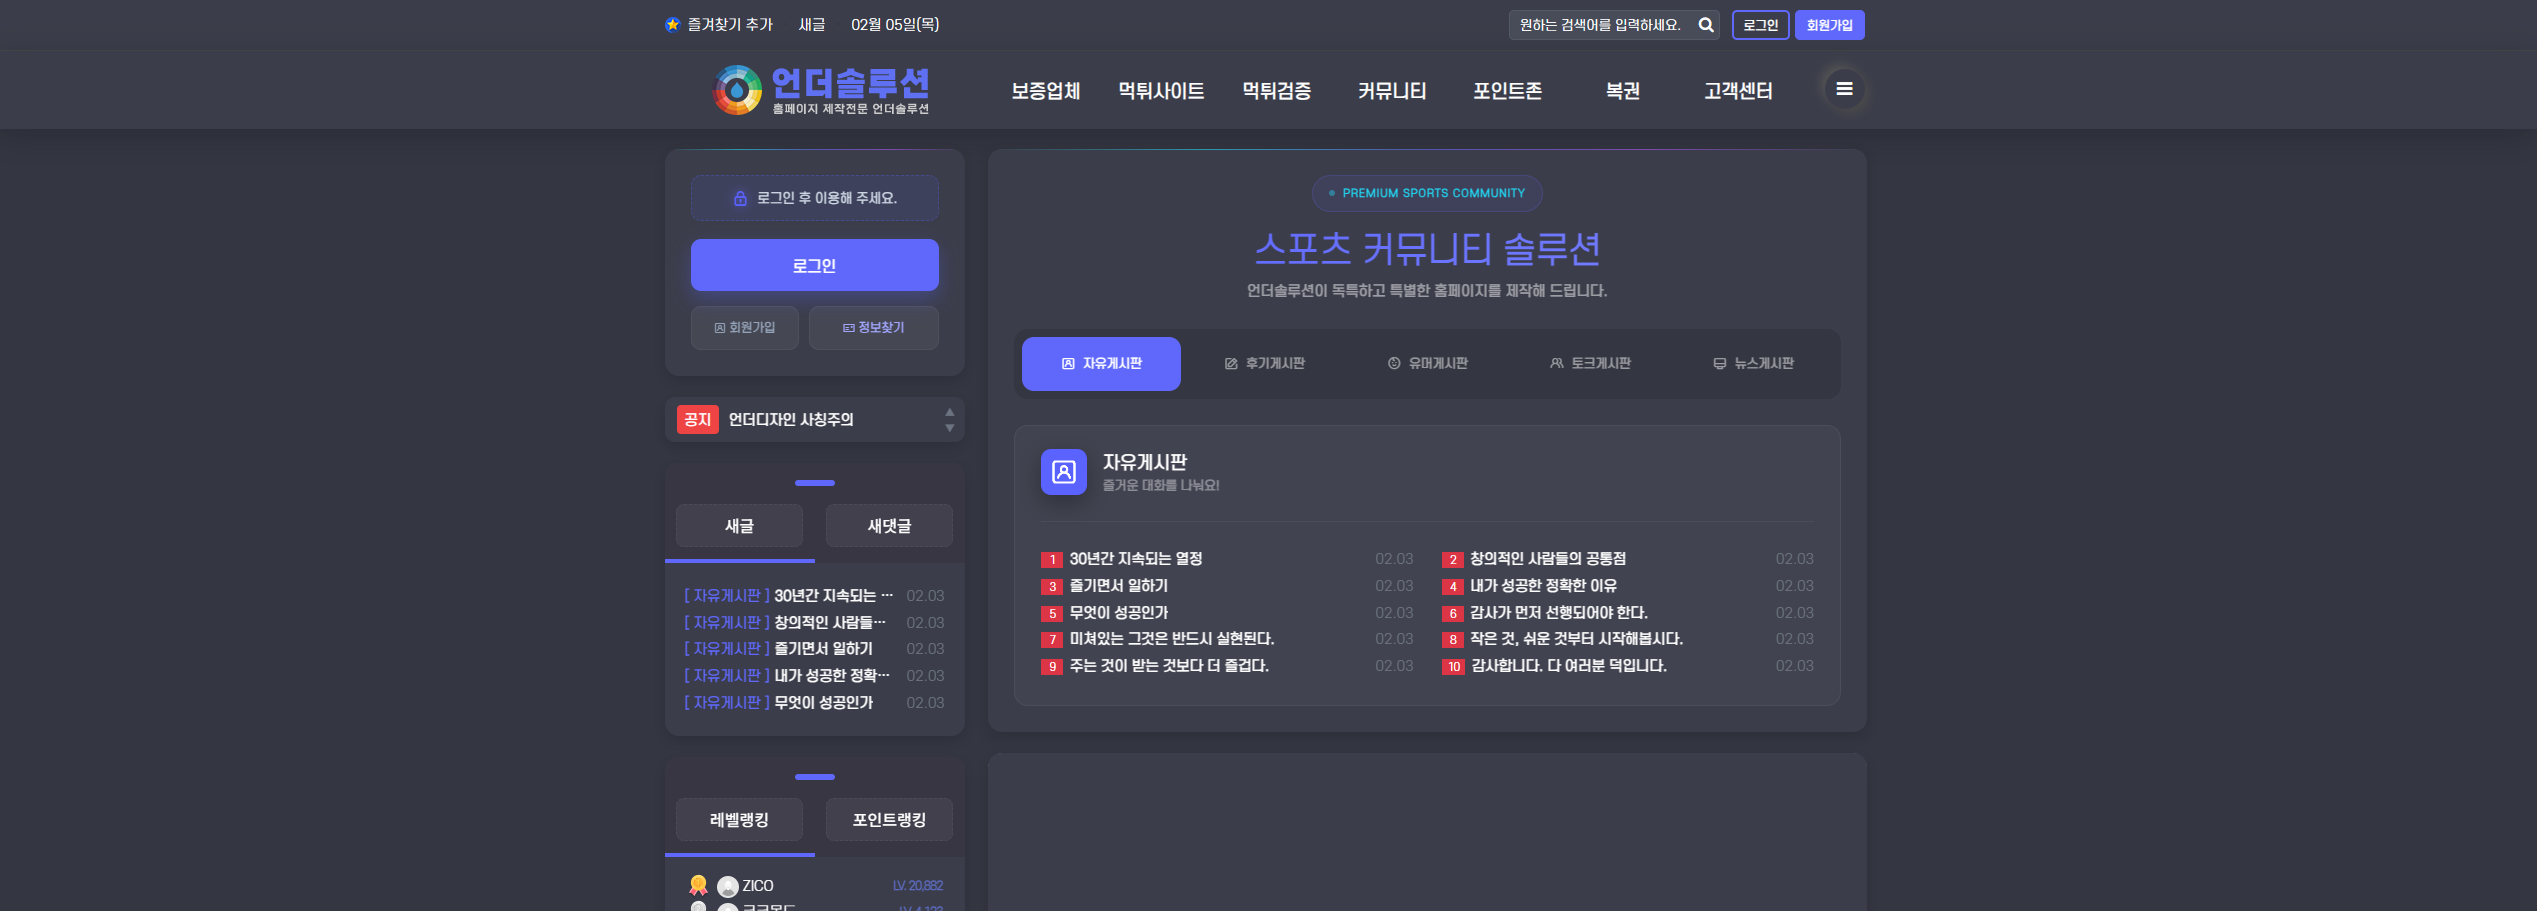Click into the search input field

pos(1600,25)
